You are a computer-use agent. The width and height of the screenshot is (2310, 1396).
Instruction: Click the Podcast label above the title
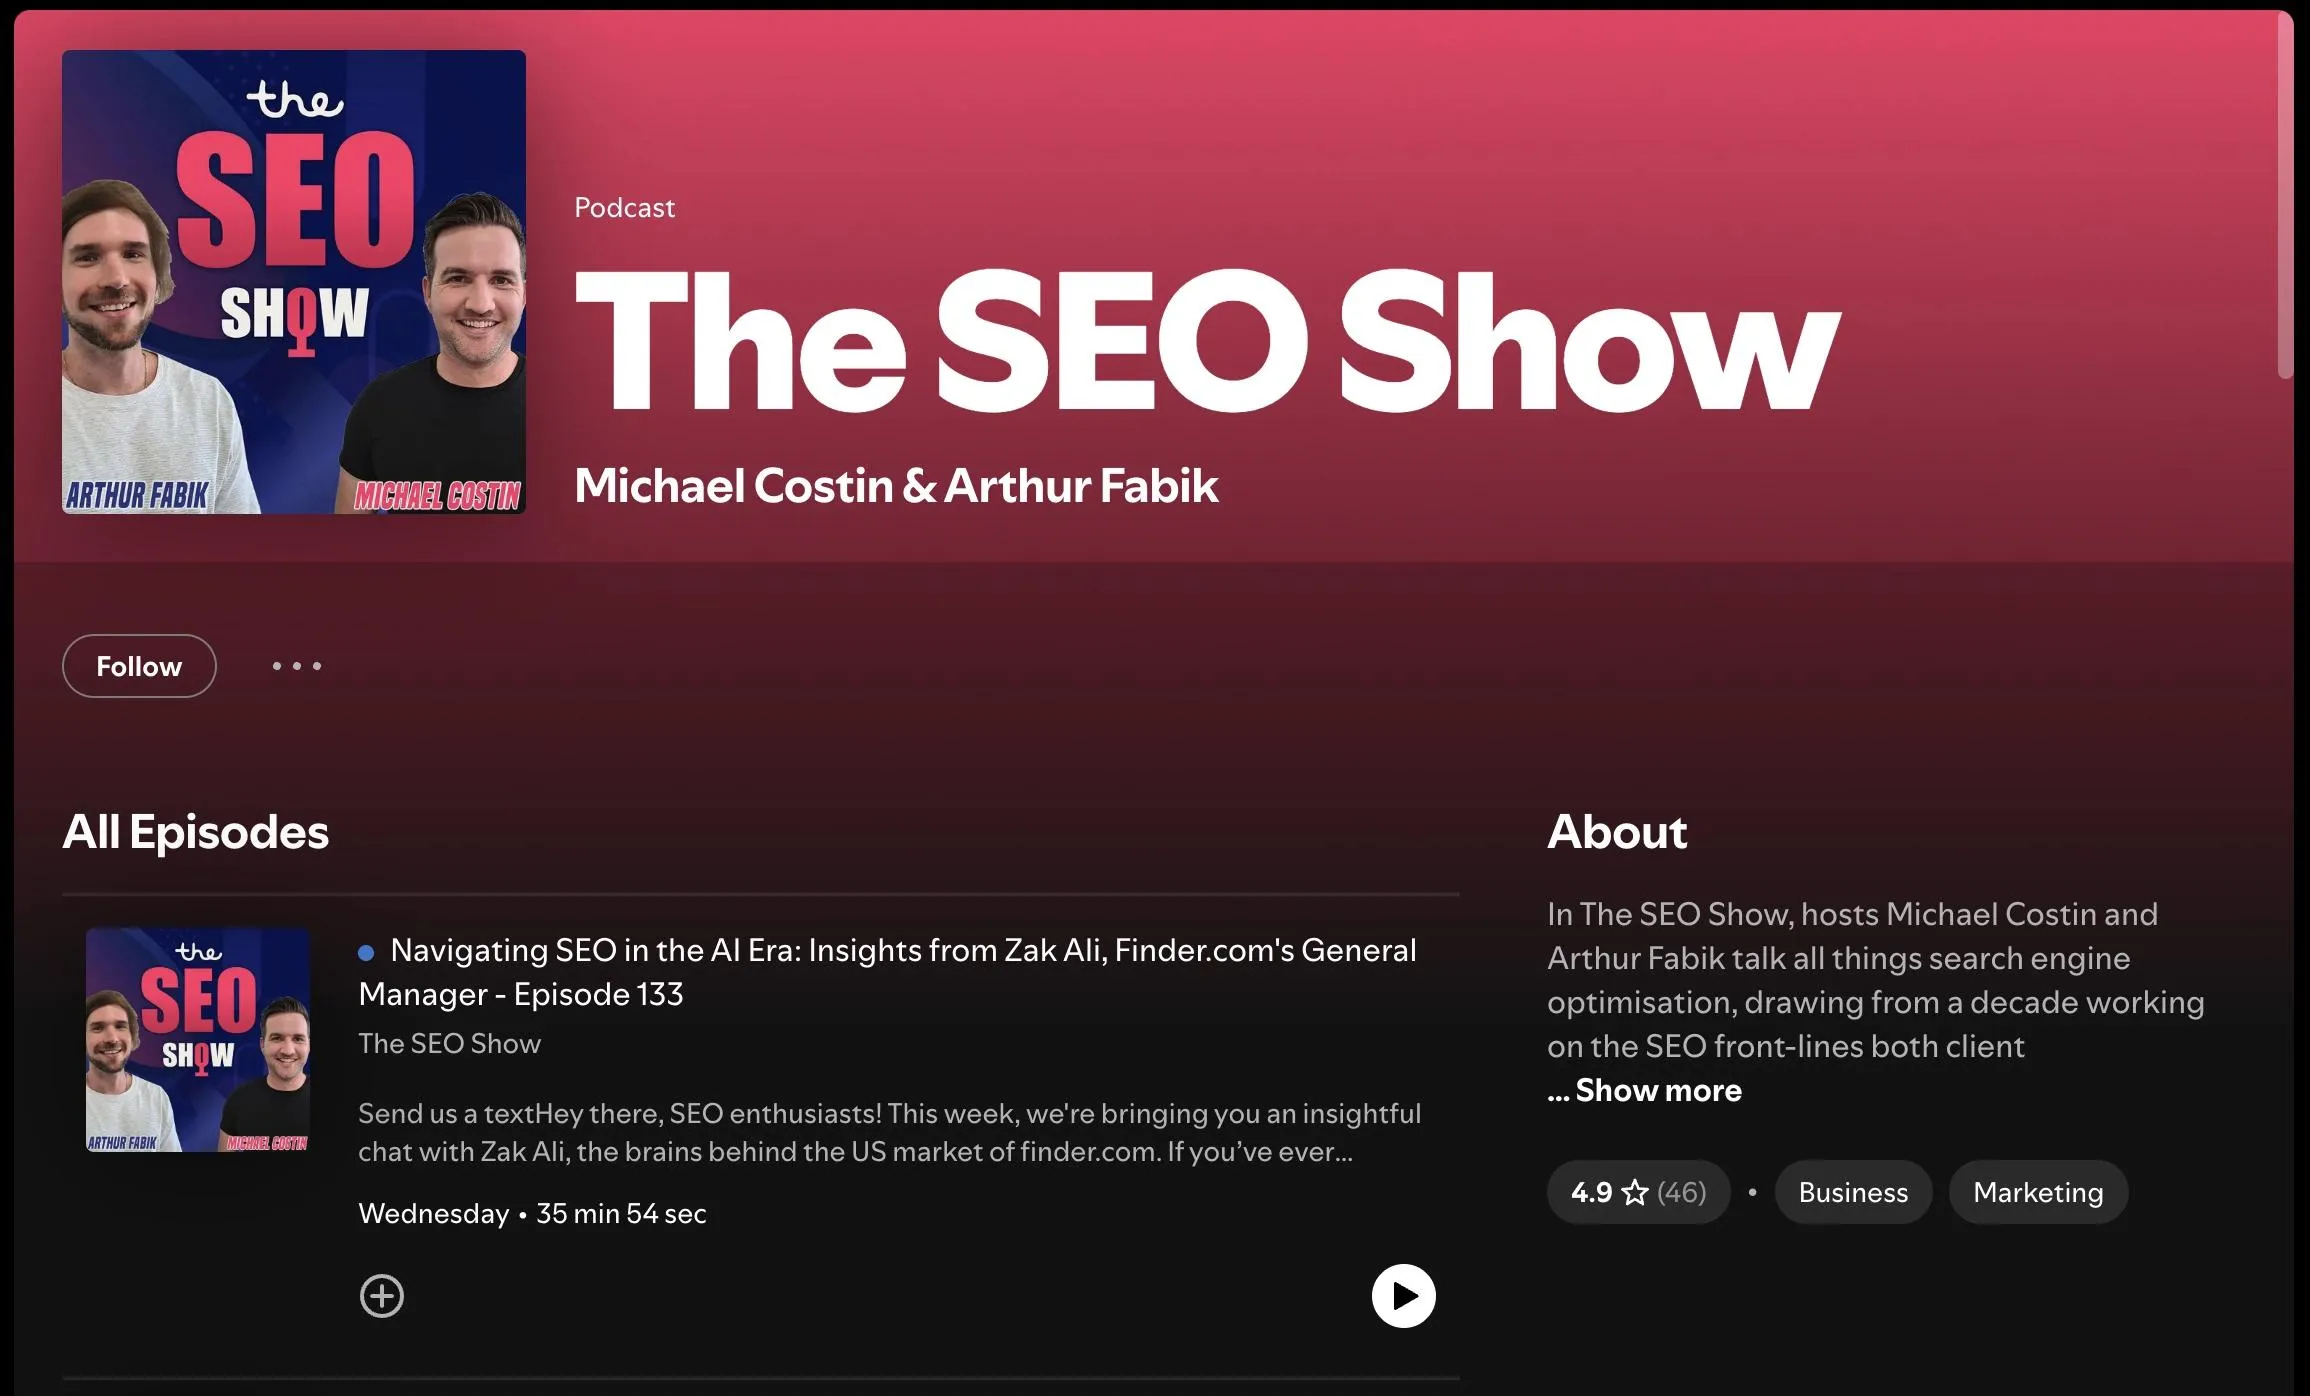tap(624, 208)
